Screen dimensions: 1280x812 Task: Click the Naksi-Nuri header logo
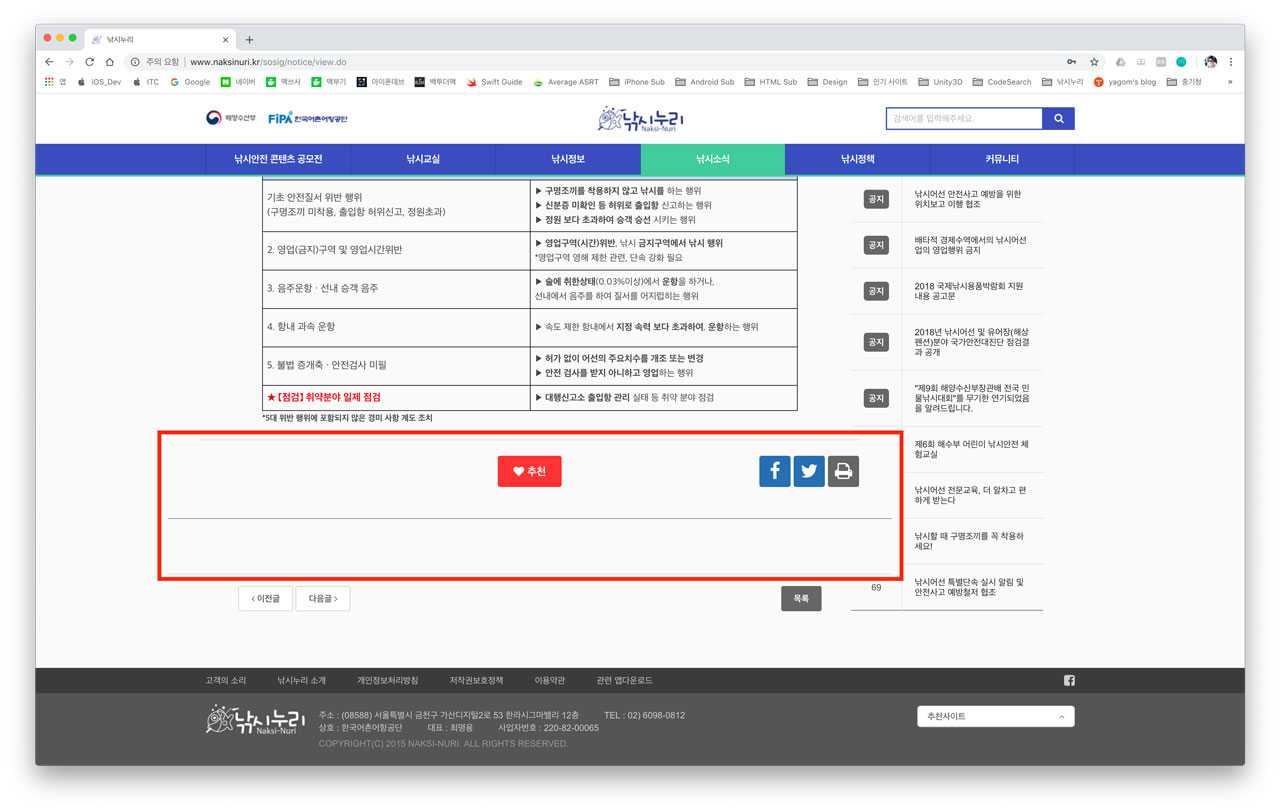coord(640,120)
